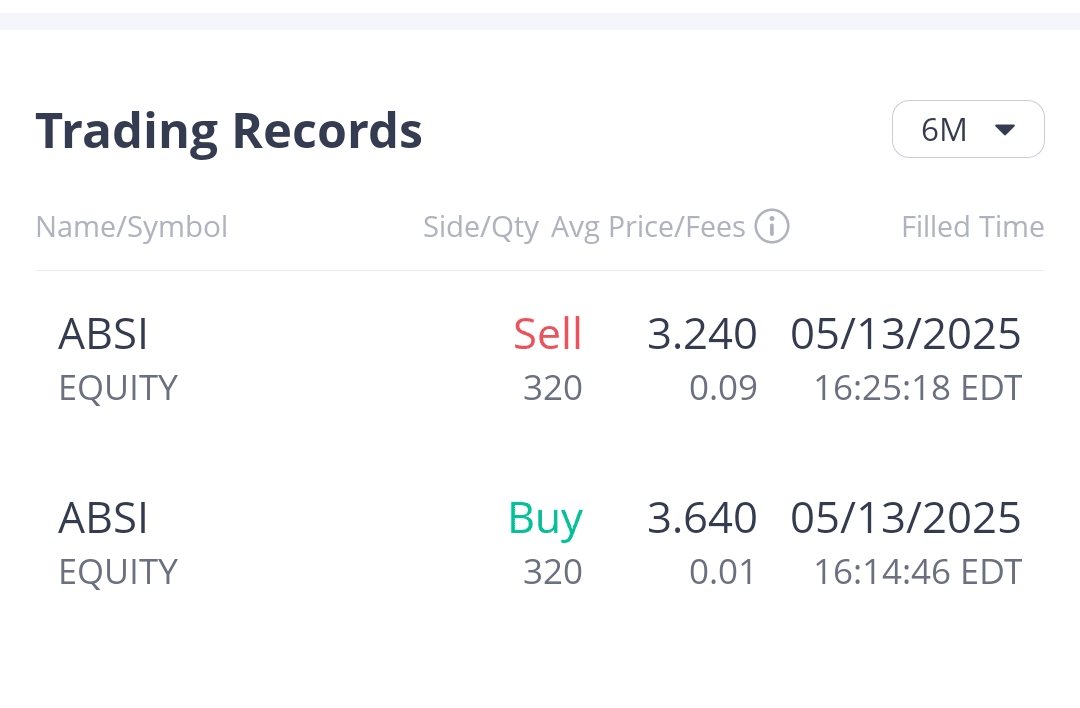Screen dimensions: 1080x708
Task: Select the ABSI sell record symbol
Action: [x=103, y=334]
